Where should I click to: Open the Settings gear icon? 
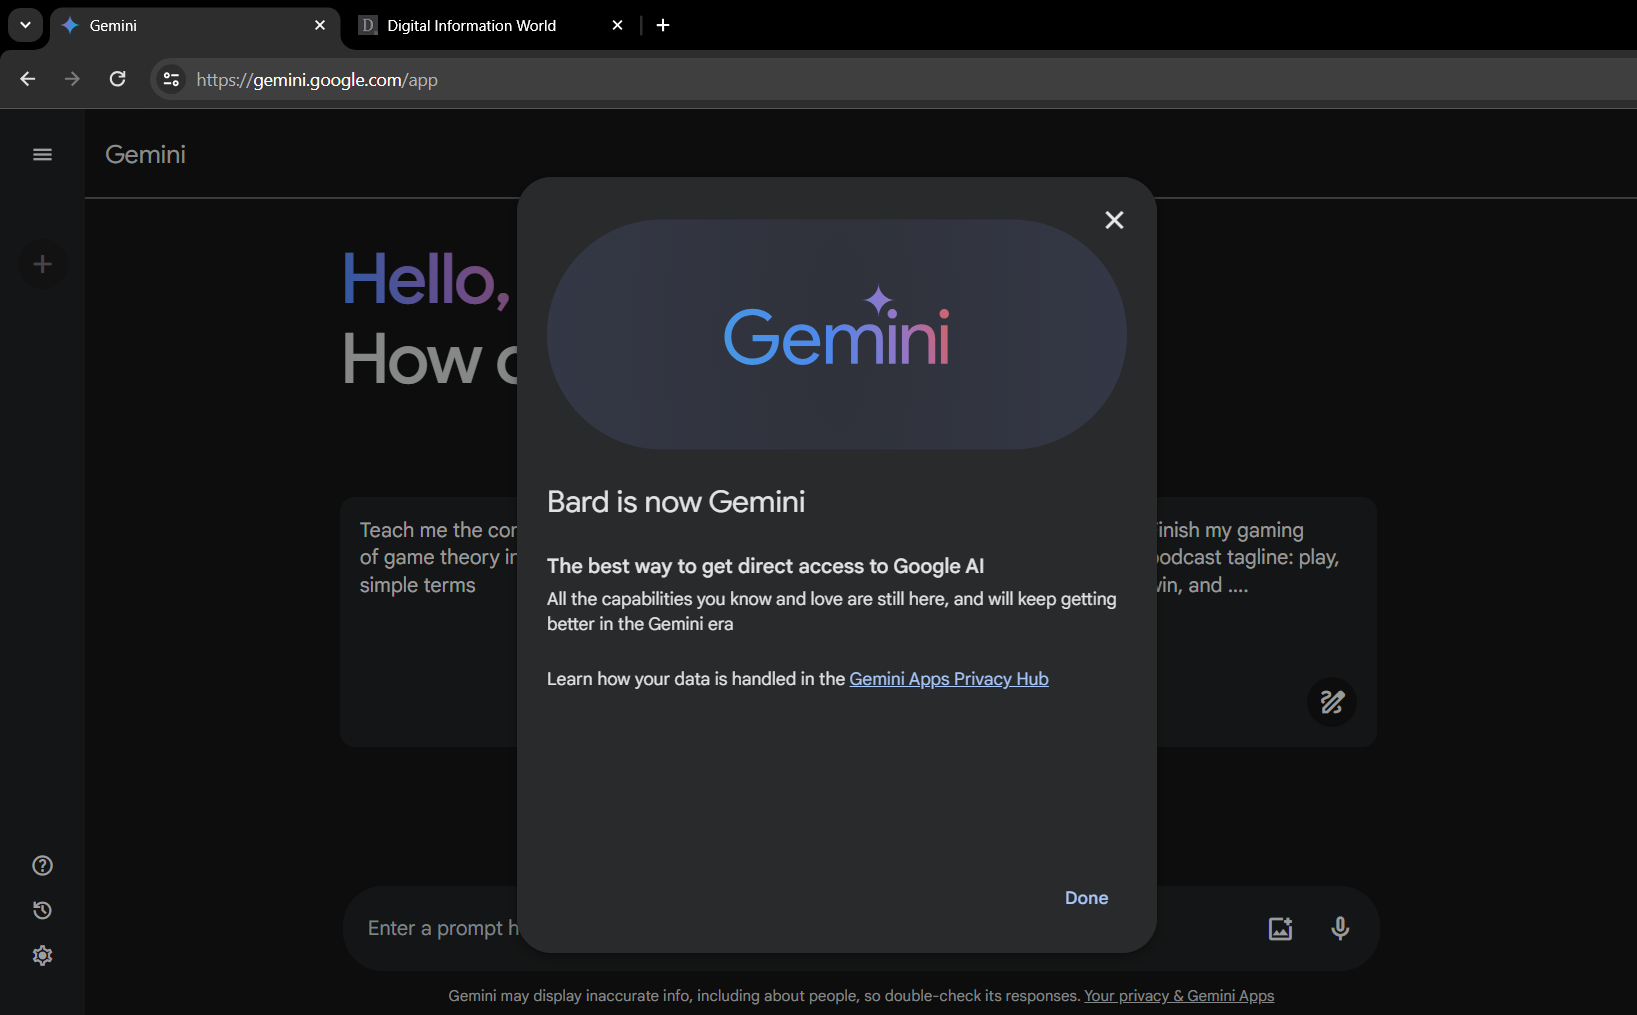point(42,956)
